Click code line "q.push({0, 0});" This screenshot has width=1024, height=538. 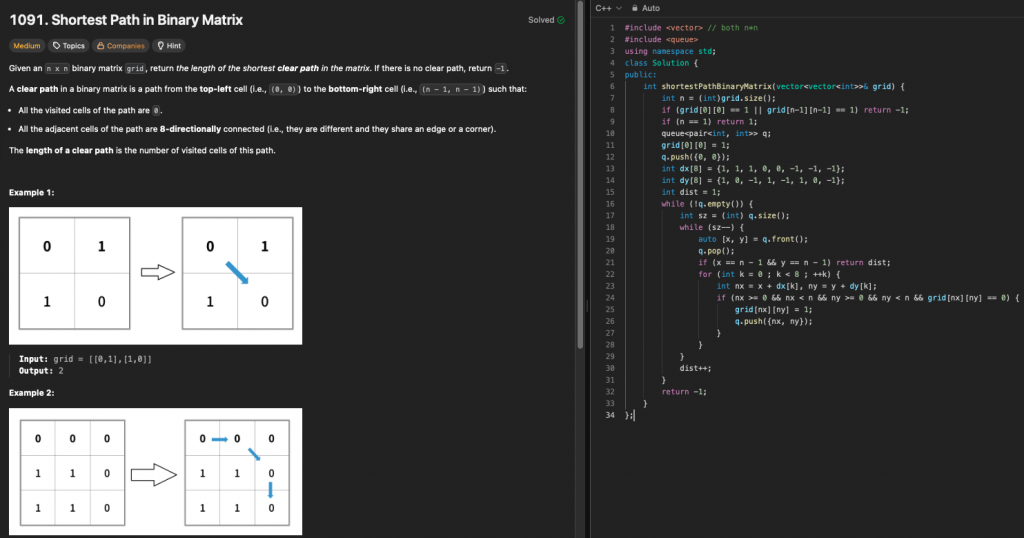point(696,157)
